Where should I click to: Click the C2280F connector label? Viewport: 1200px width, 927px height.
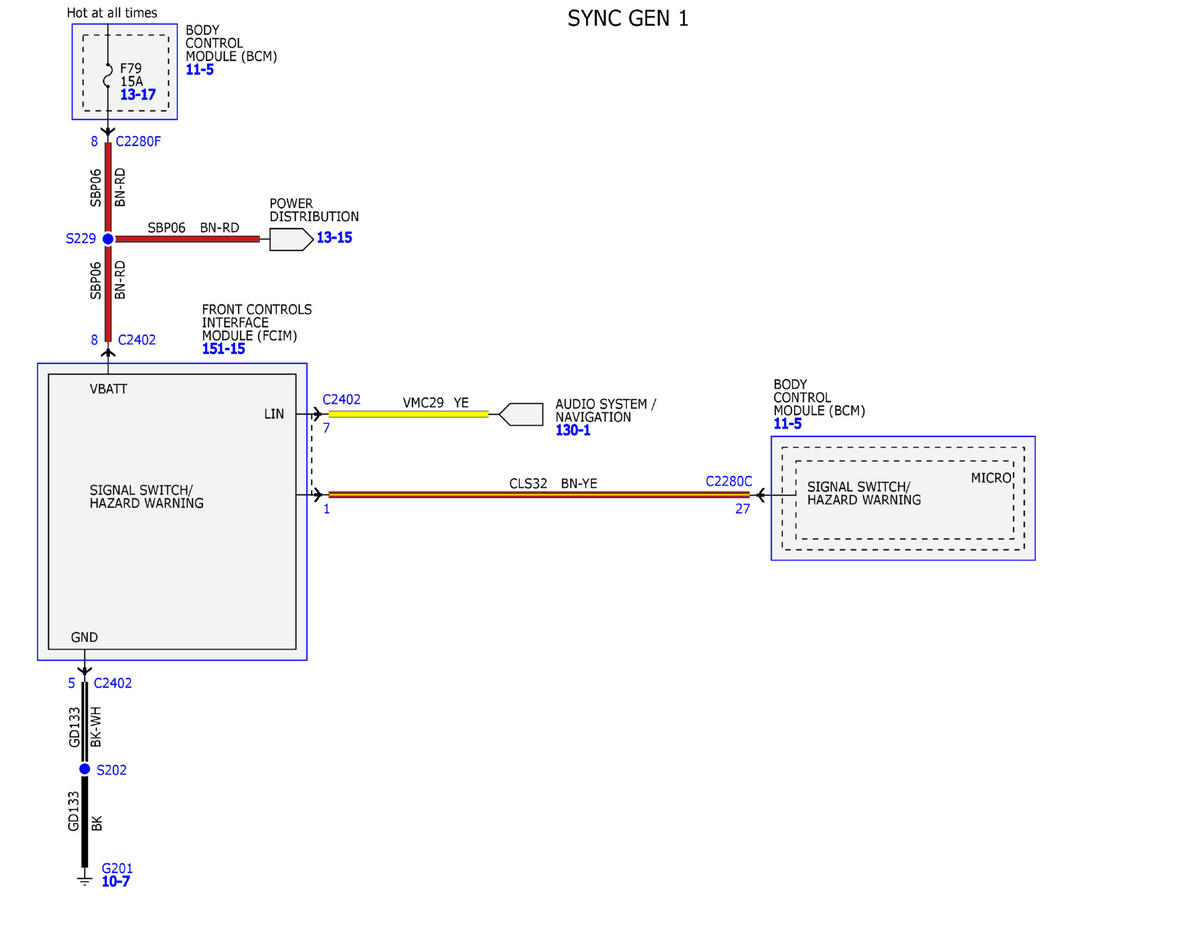(x=138, y=141)
